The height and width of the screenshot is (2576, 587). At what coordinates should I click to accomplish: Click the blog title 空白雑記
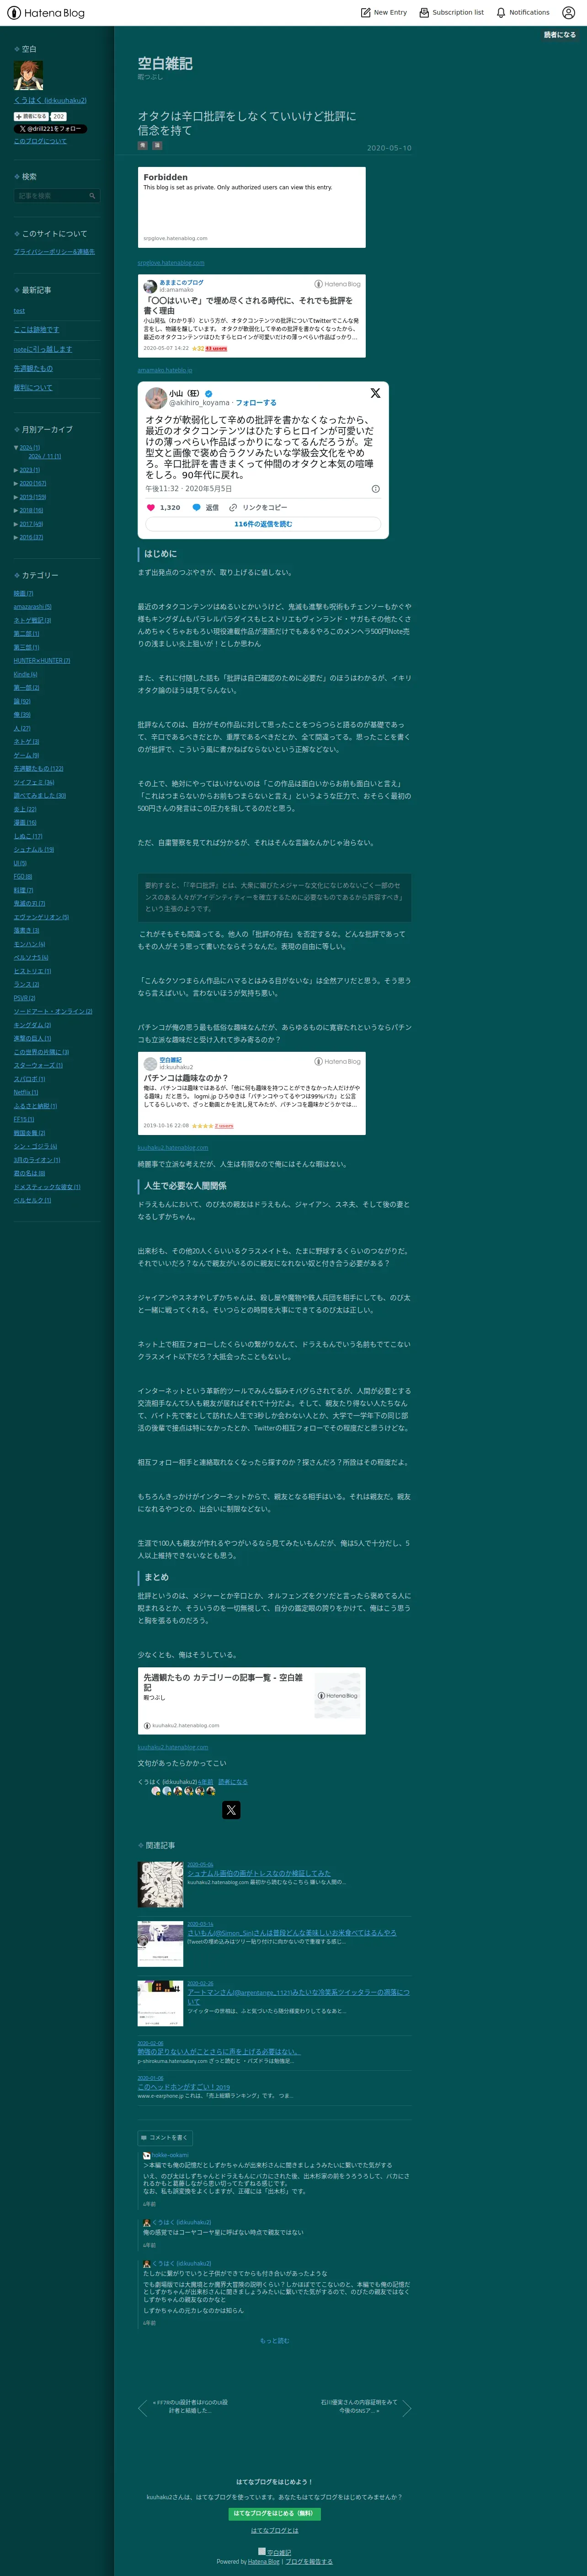click(x=165, y=63)
